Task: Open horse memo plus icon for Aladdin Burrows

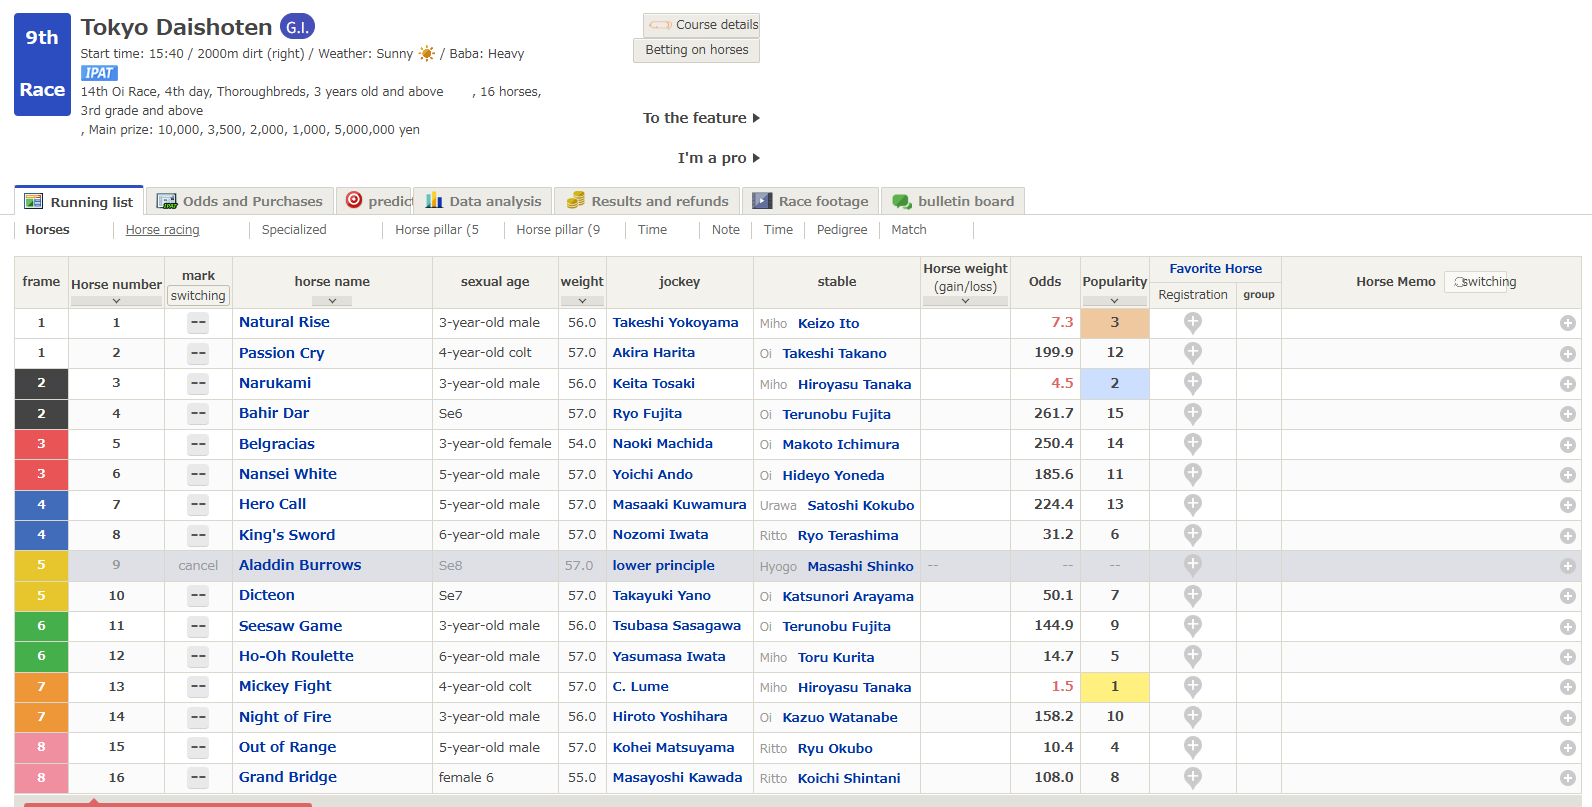Action: 1567,566
